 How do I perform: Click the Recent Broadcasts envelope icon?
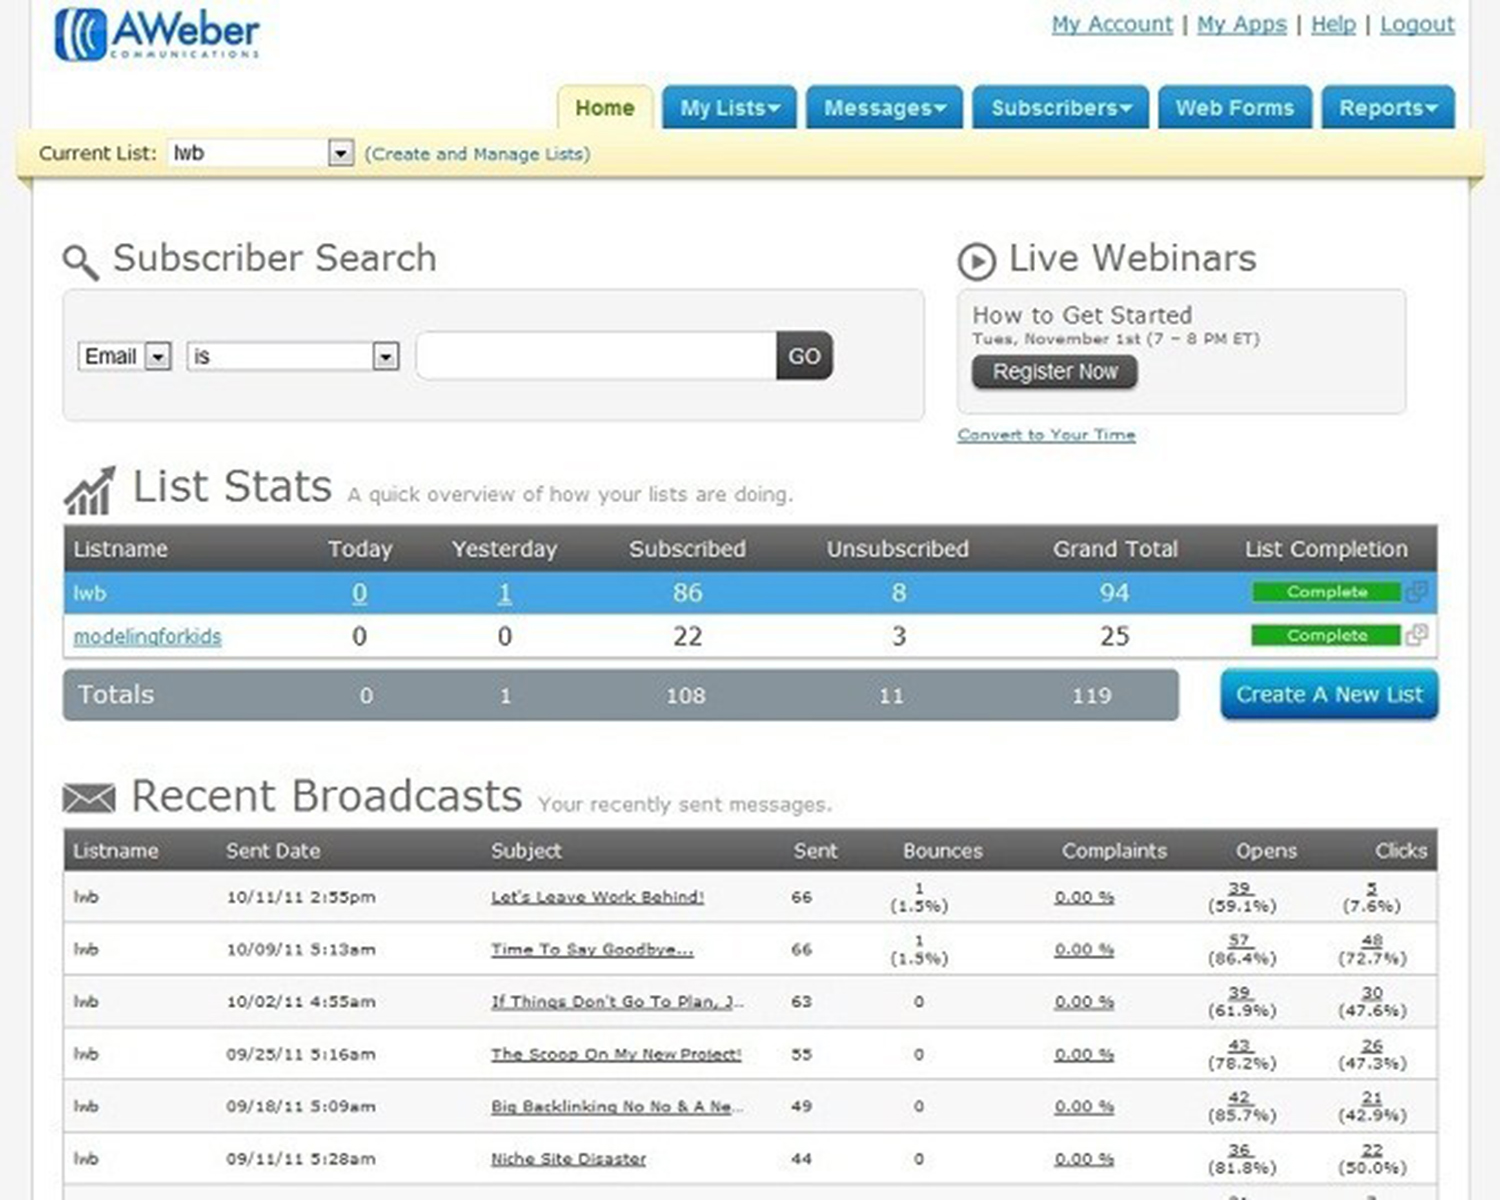pyautogui.click(x=89, y=798)
